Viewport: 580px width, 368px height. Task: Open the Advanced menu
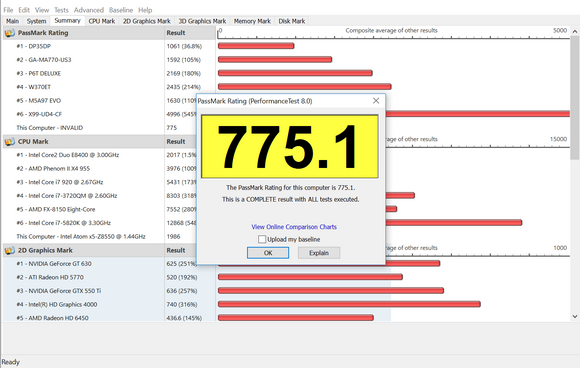point(89,10)
